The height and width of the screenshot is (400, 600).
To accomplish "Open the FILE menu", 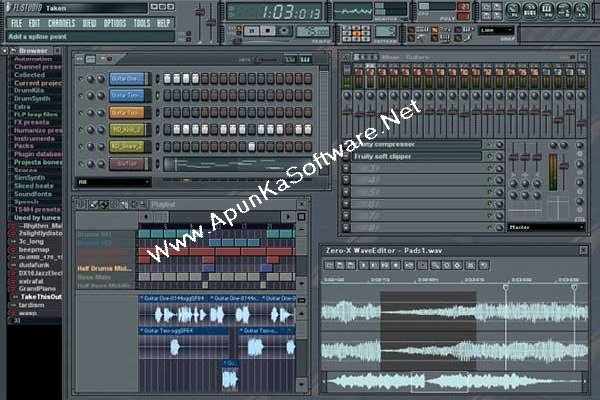I will tap(16, 23).
